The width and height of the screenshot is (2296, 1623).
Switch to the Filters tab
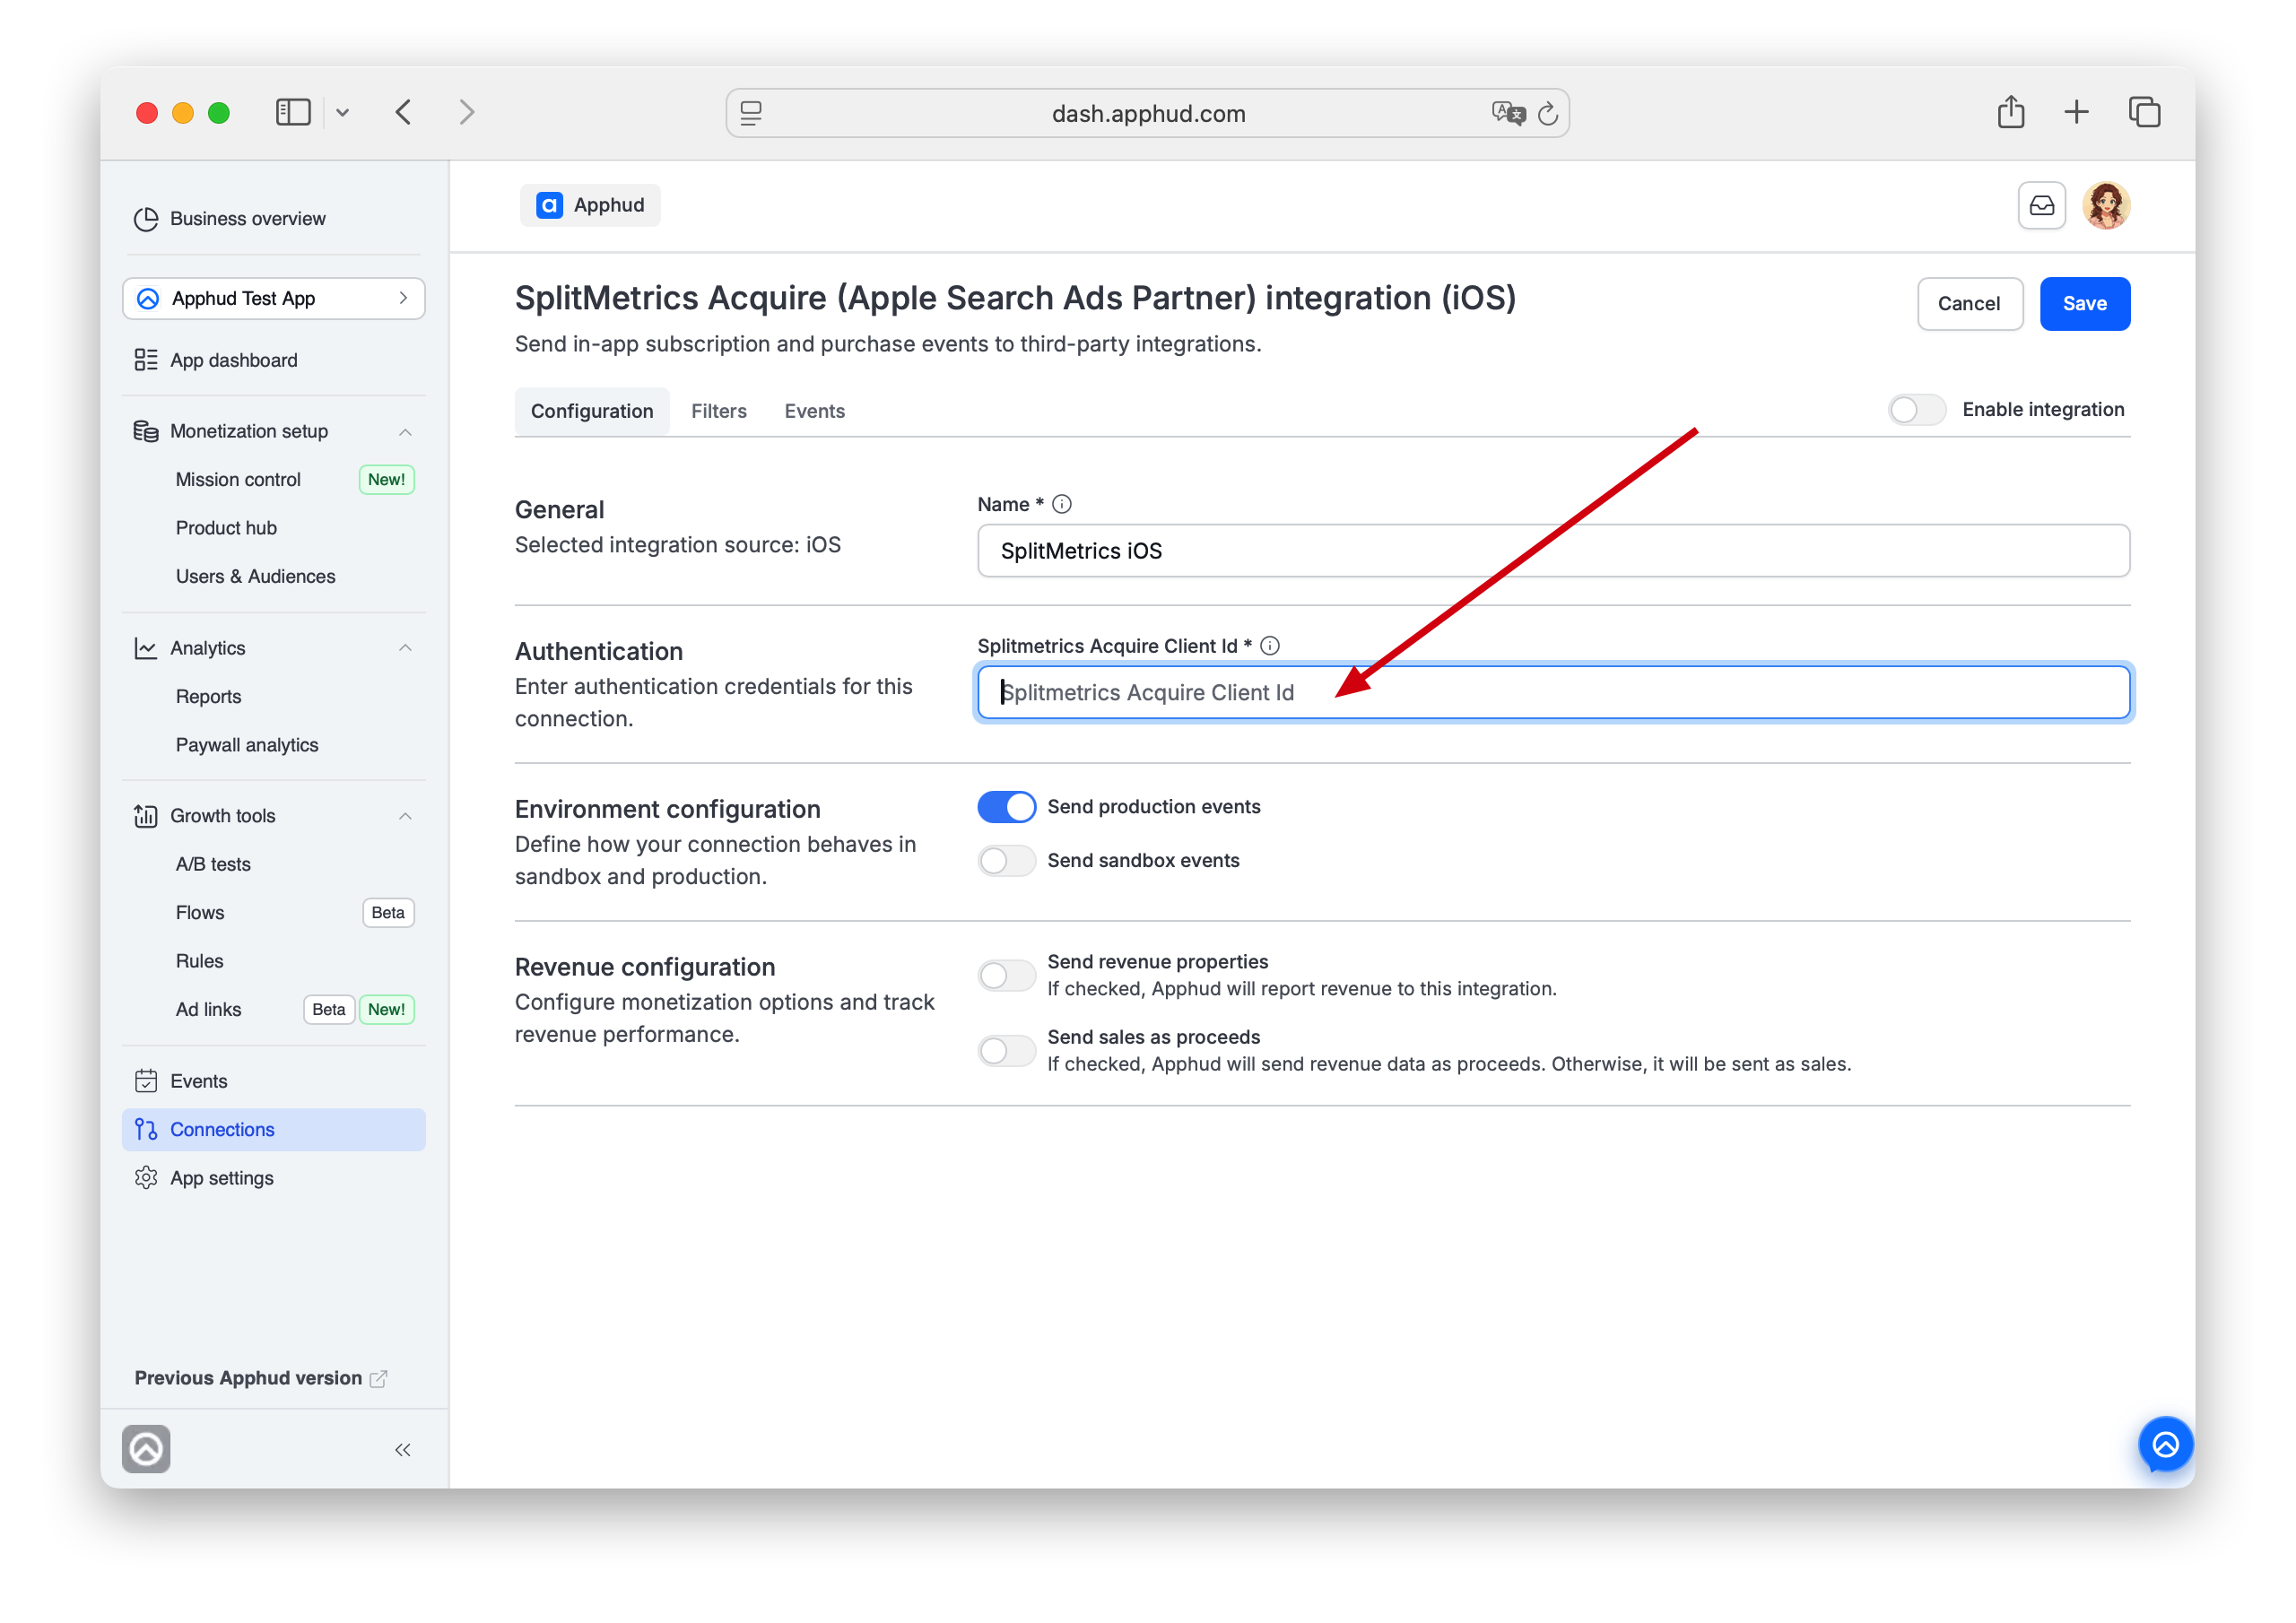(x=719, y=411)
